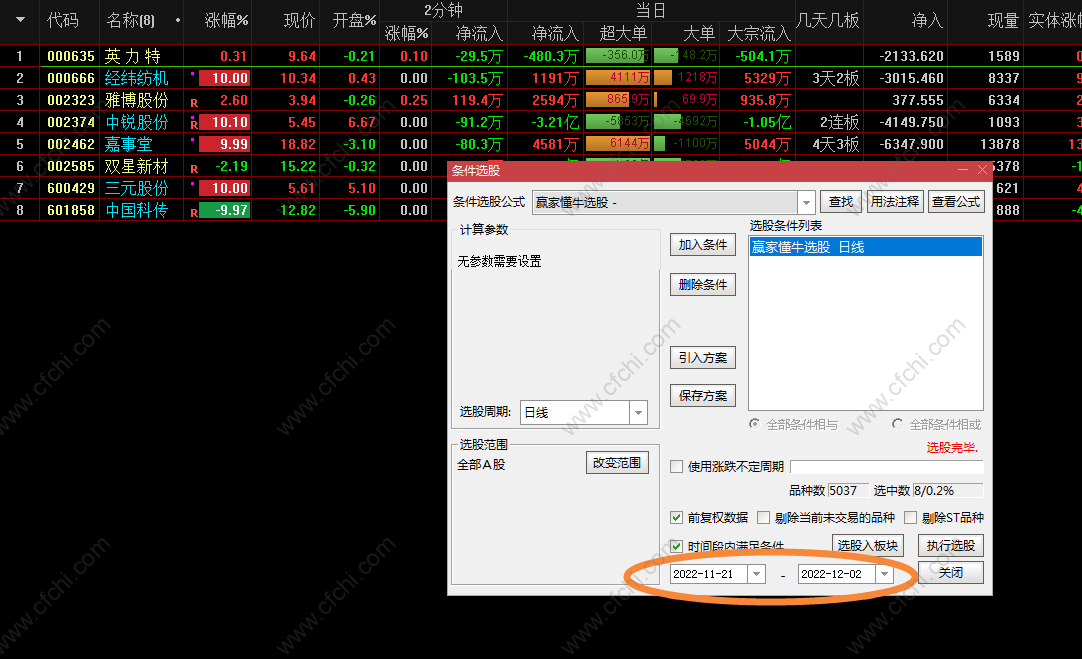Select the 全部条件相或 radio button
This screenshot has width=1082, height=659.
click(x=898, y=424)
